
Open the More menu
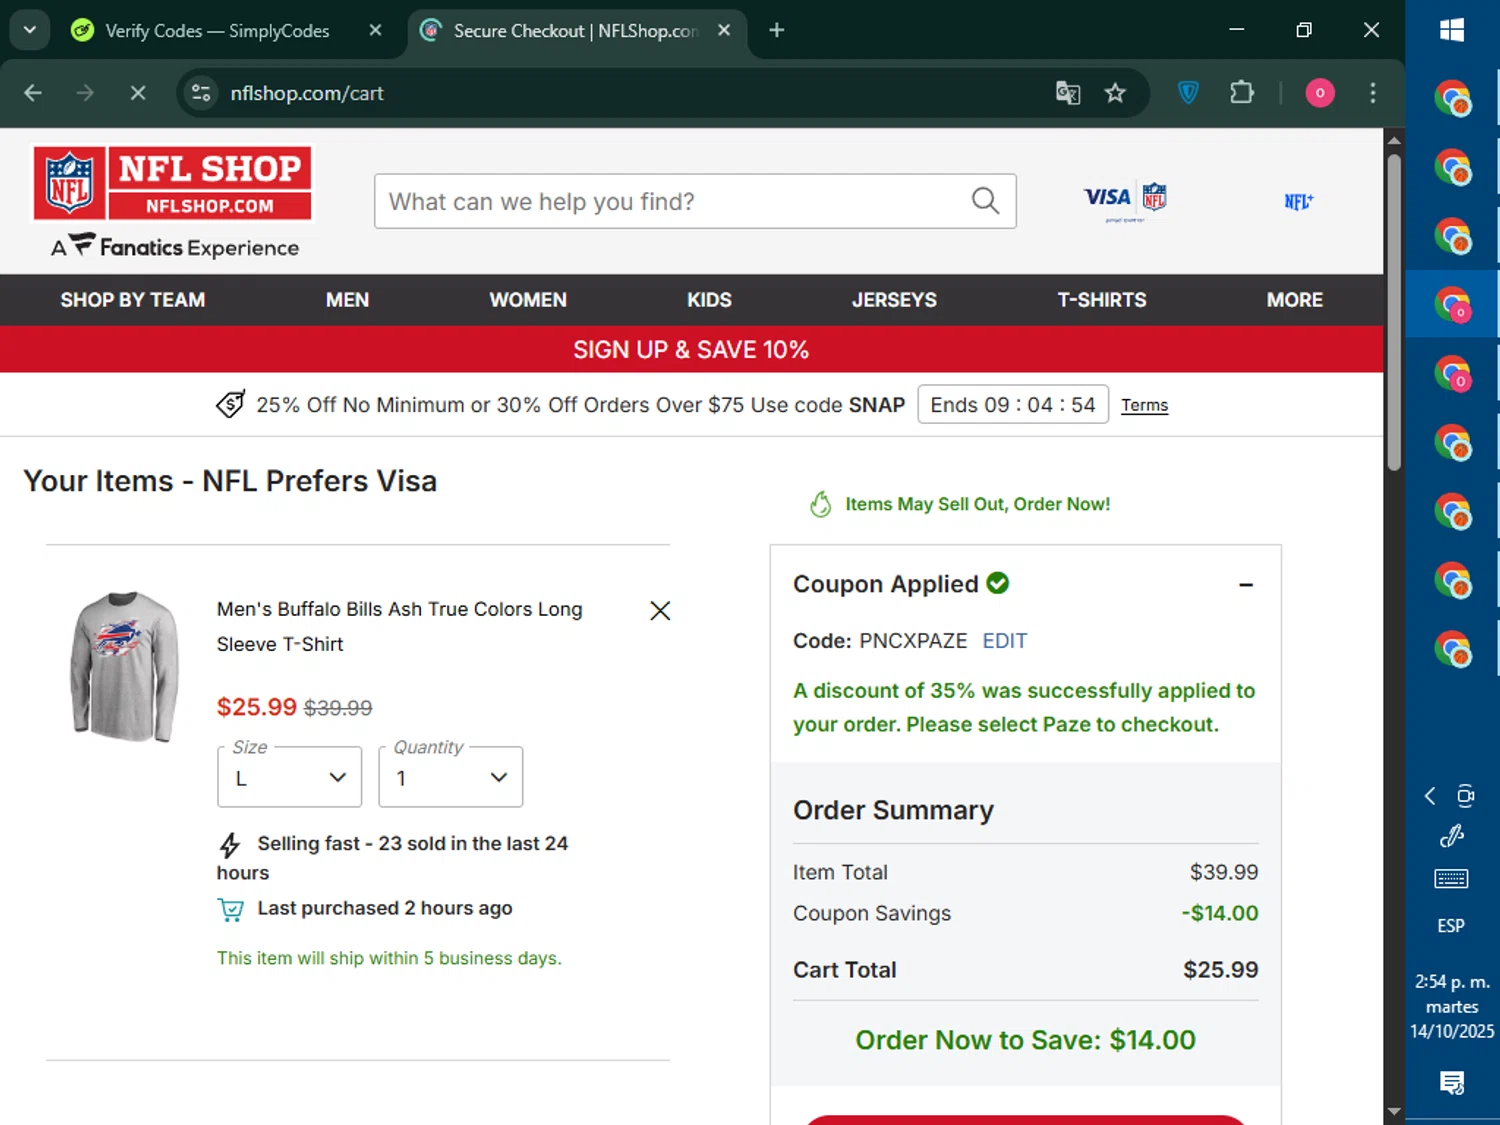[x=1295, y=300]
